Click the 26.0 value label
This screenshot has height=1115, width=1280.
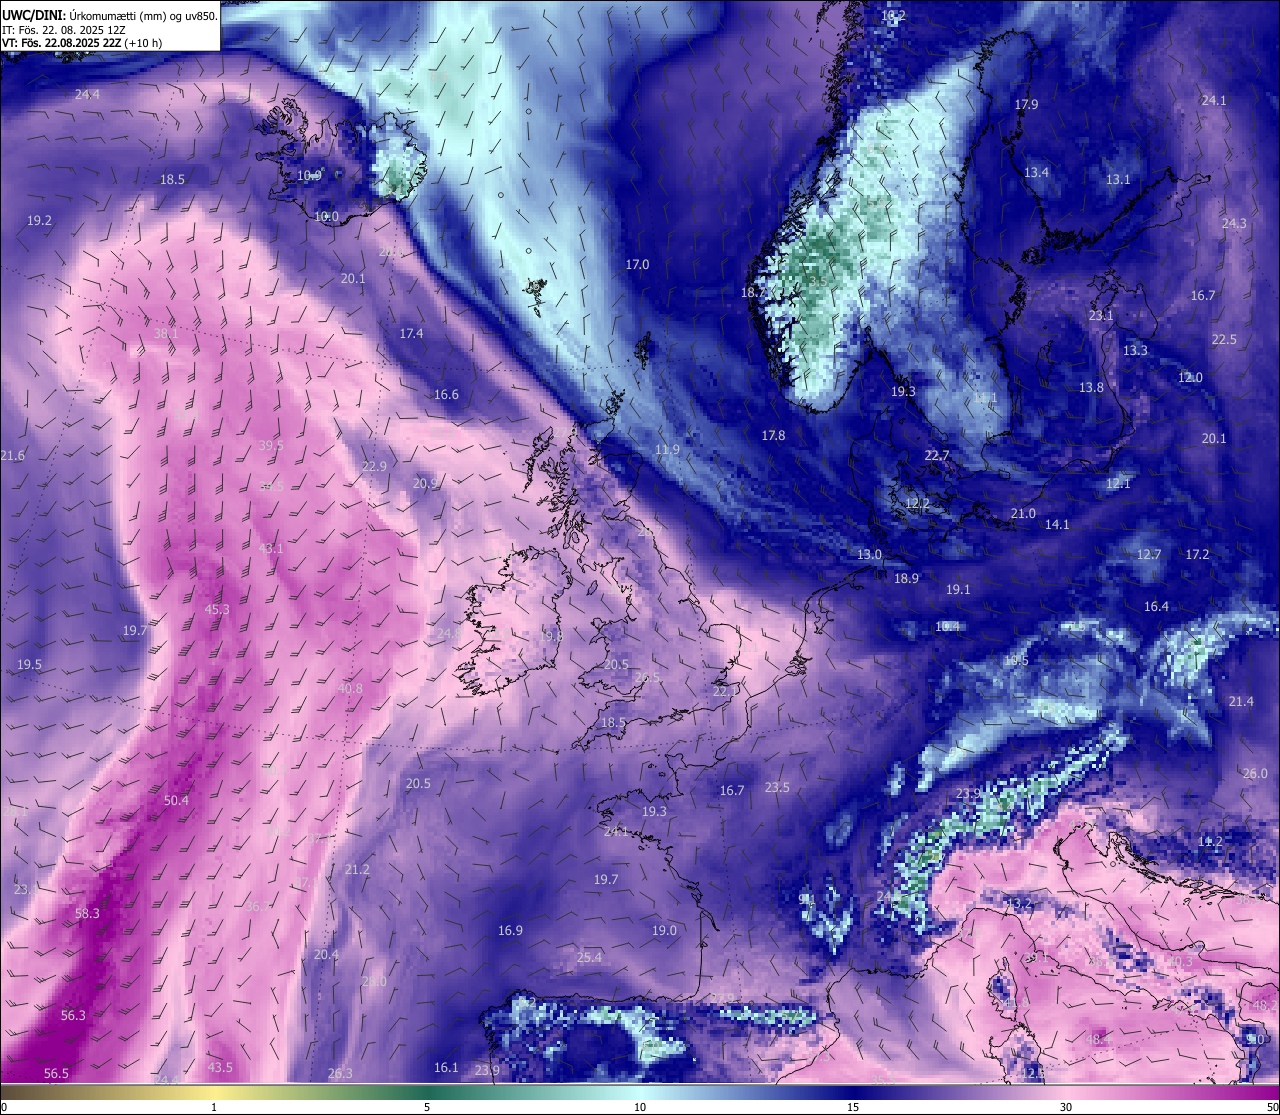(x=1255, y=774)
